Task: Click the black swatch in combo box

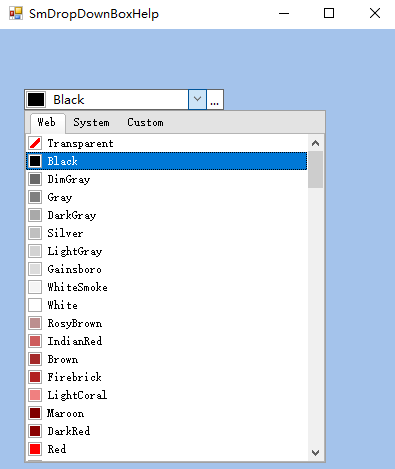Action: click(x=36, y=99)
